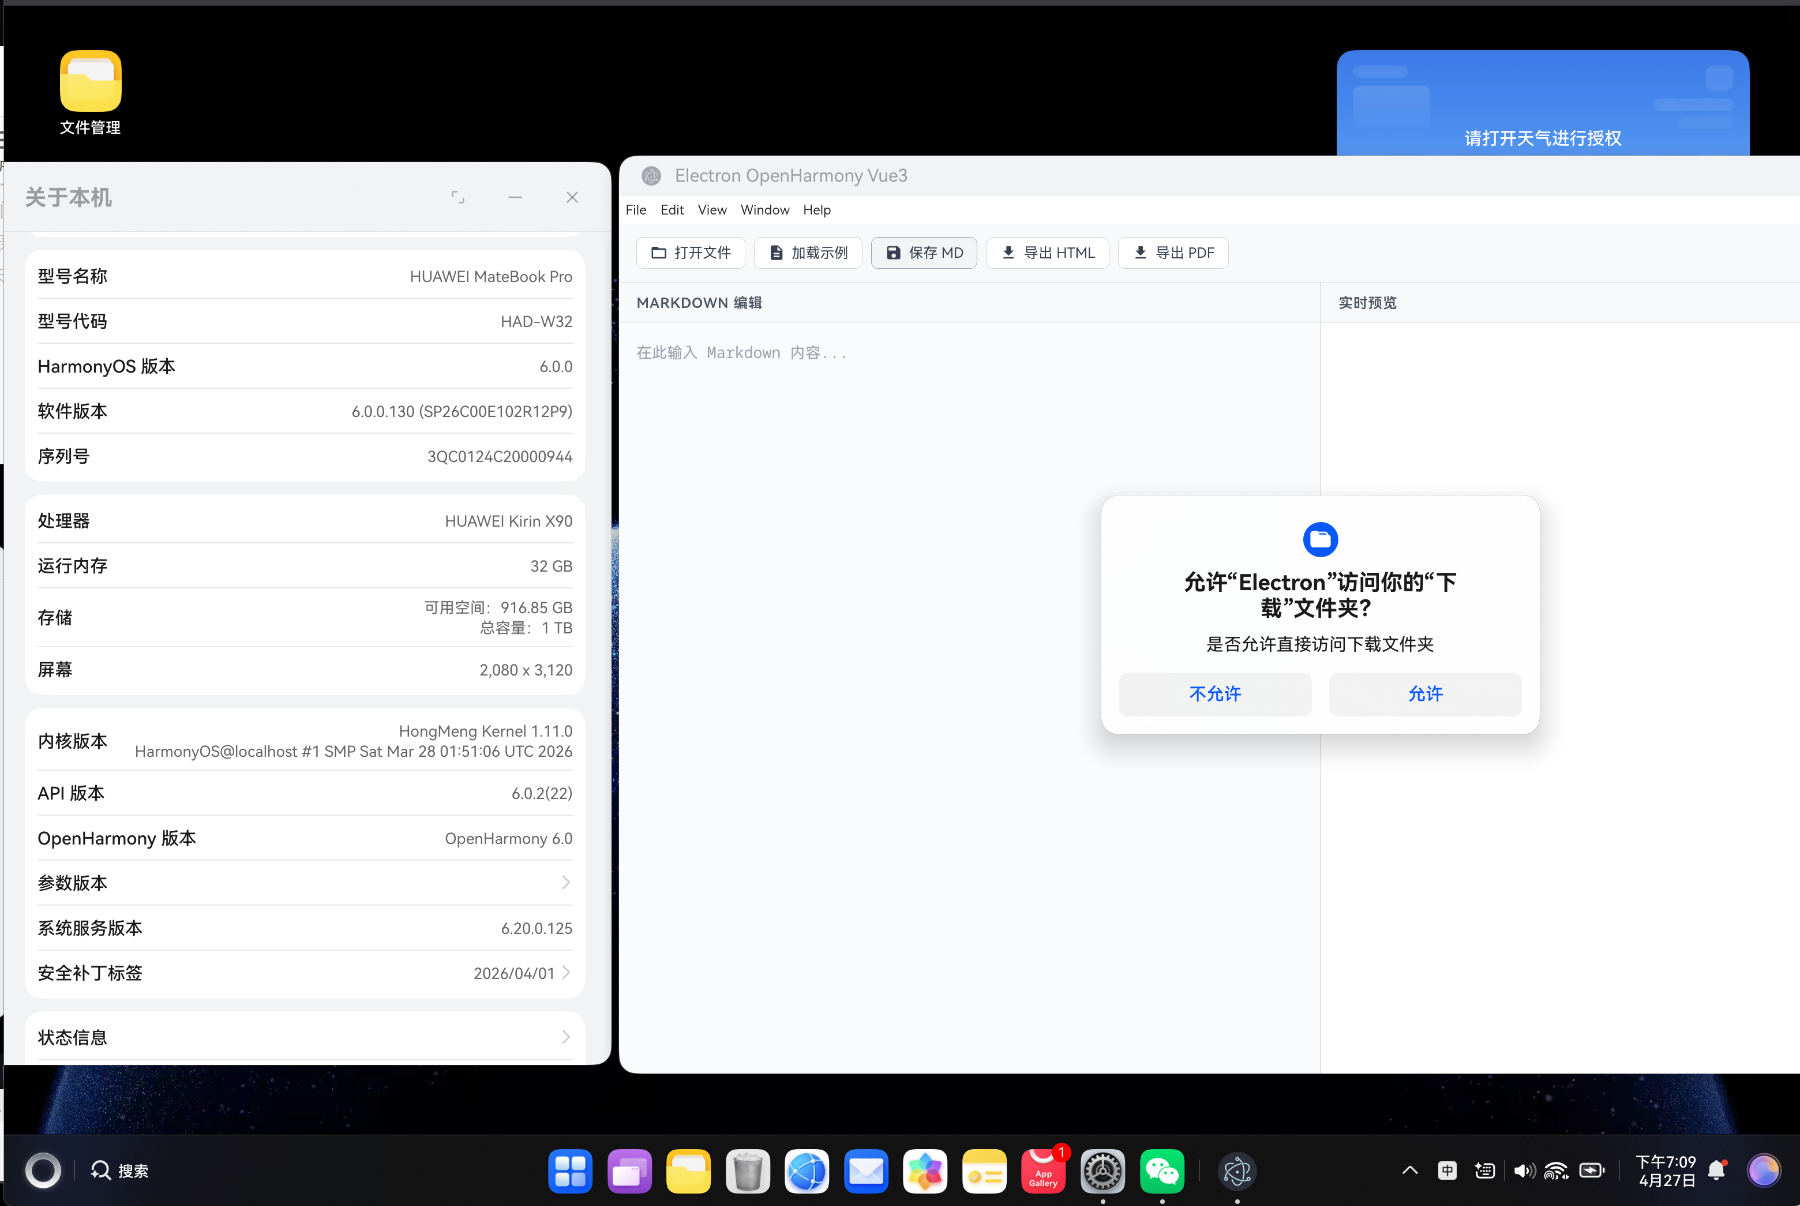Expand the 参数版本 row
Screen dimensions: 1800x1206
click(x=305, y=883)
